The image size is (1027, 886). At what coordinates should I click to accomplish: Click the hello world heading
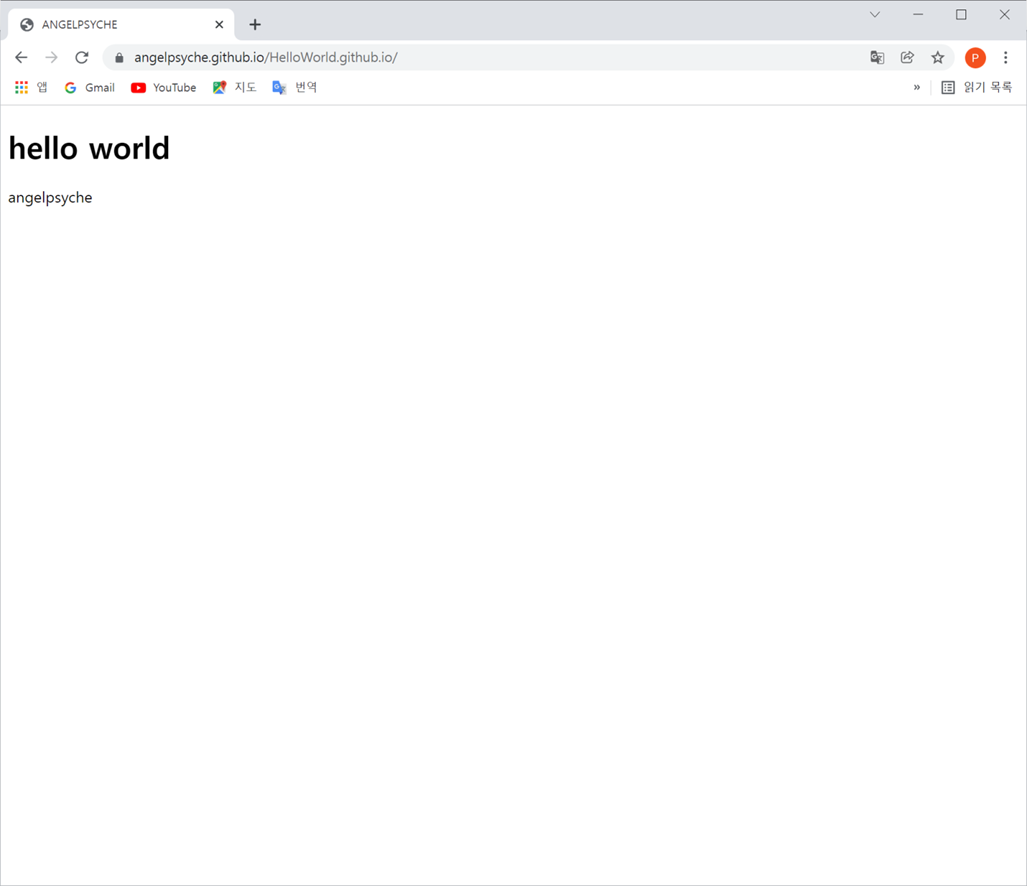point(89,149)
